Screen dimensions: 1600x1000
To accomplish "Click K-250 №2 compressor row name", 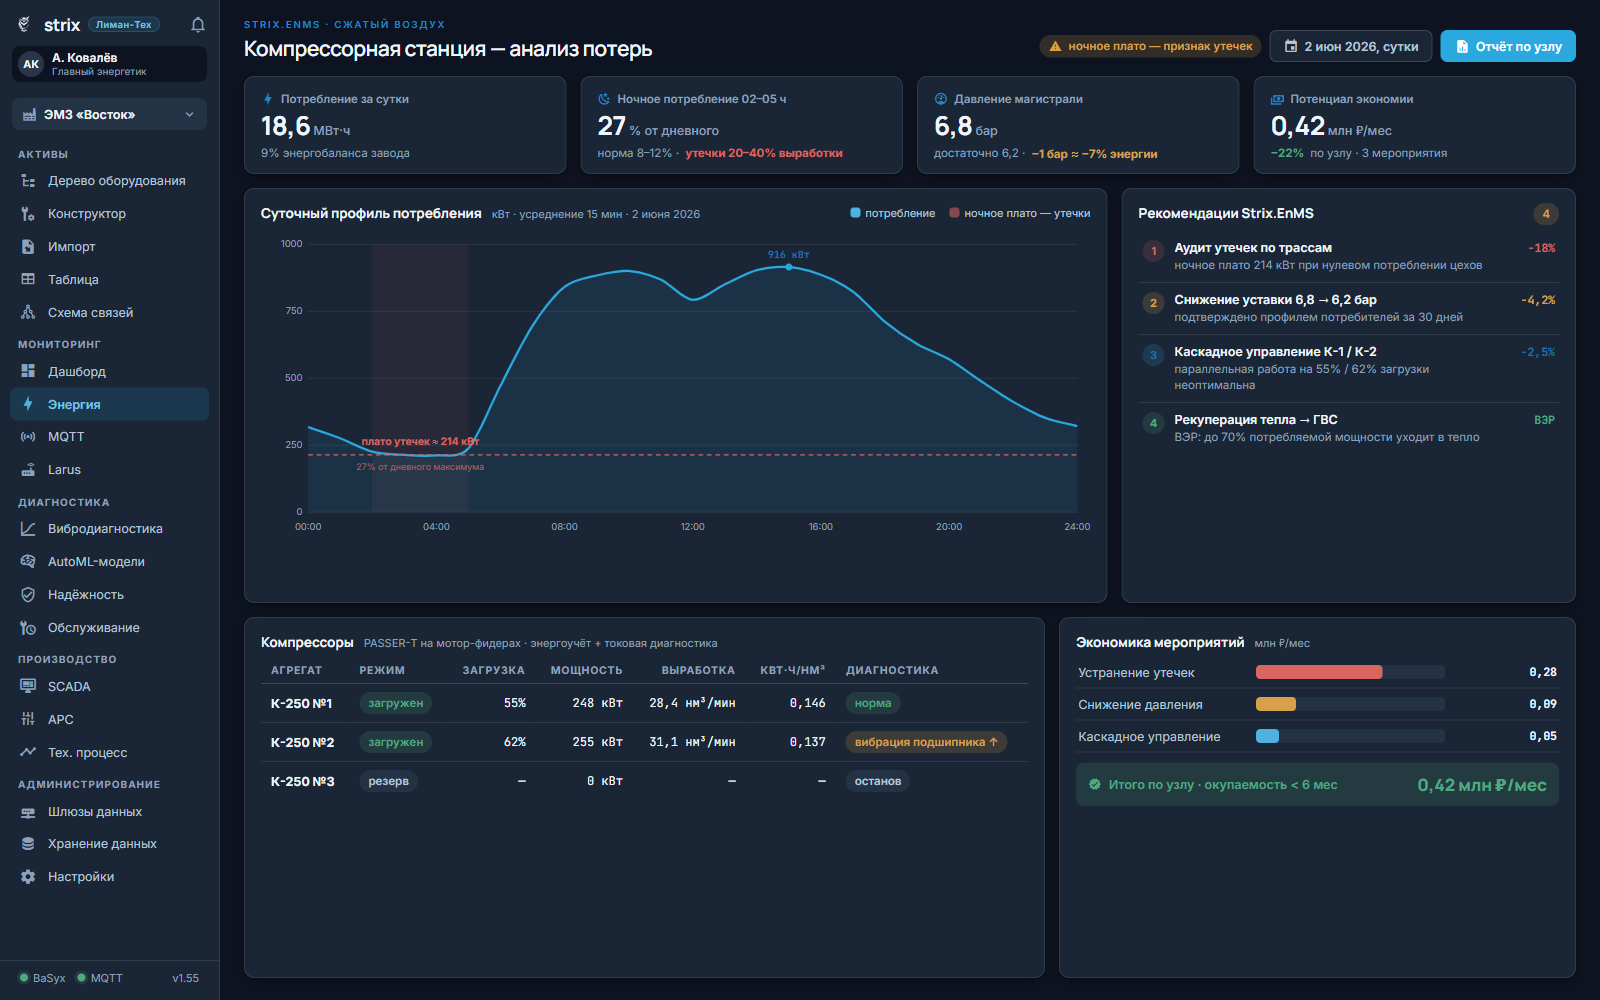I will 302,742.
